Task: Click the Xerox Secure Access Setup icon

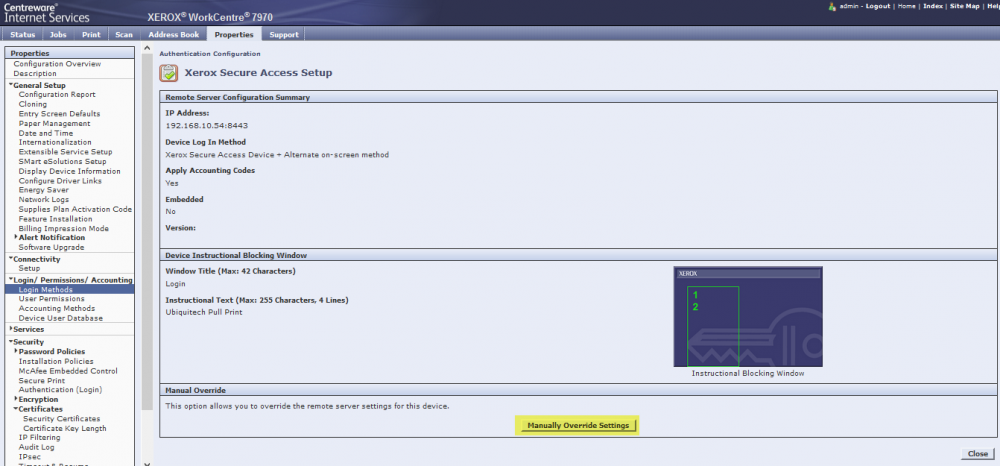Action: (x=169, y=73)
